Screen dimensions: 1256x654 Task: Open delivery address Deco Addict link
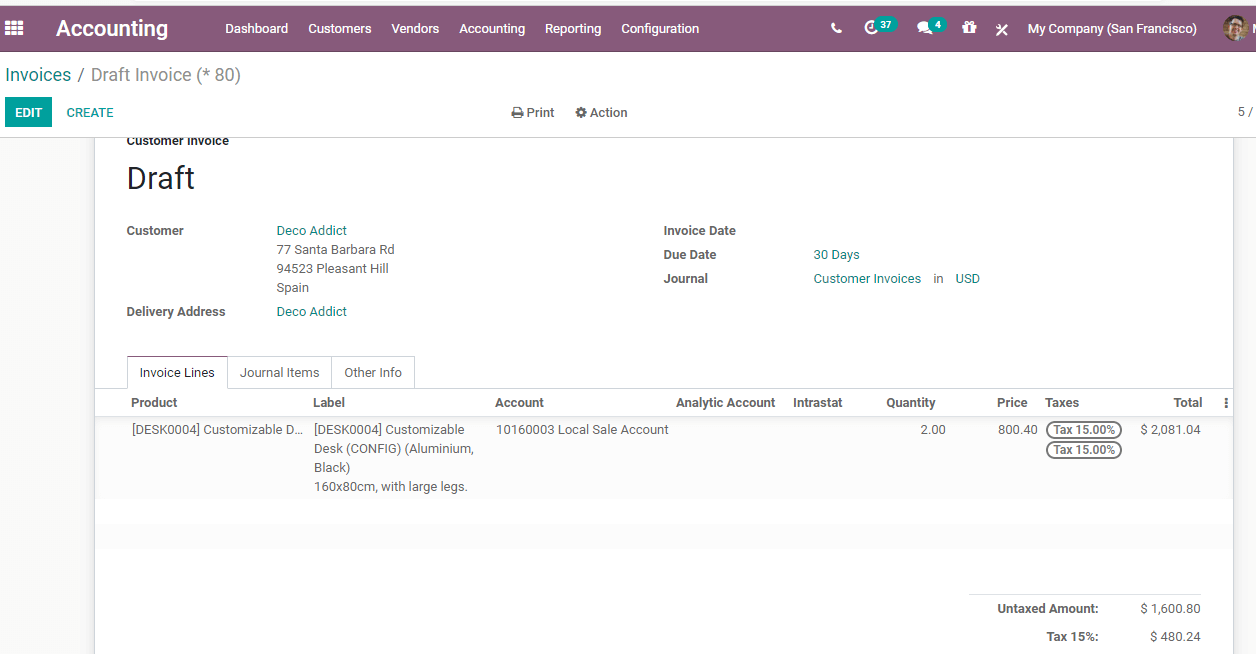(312, 312)
